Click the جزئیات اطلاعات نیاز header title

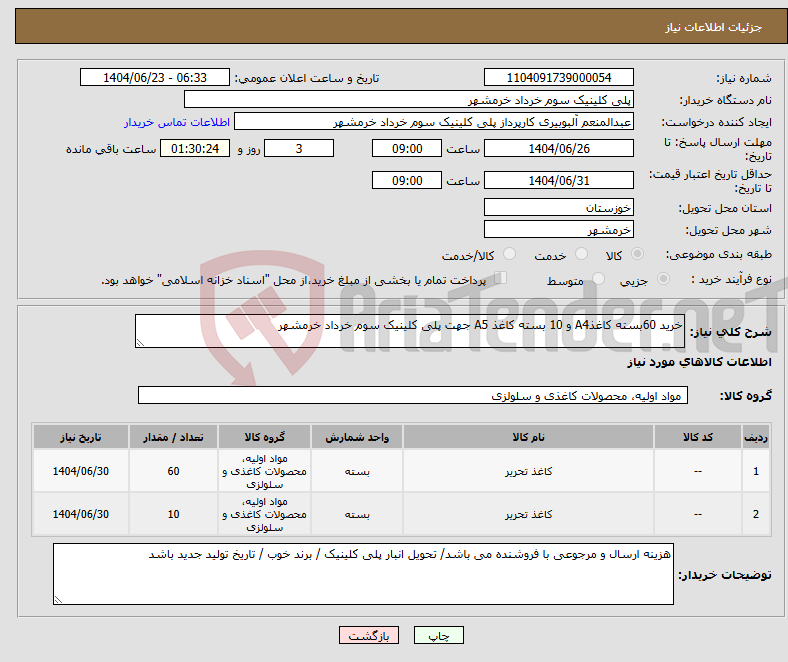(x=714, y=27)
